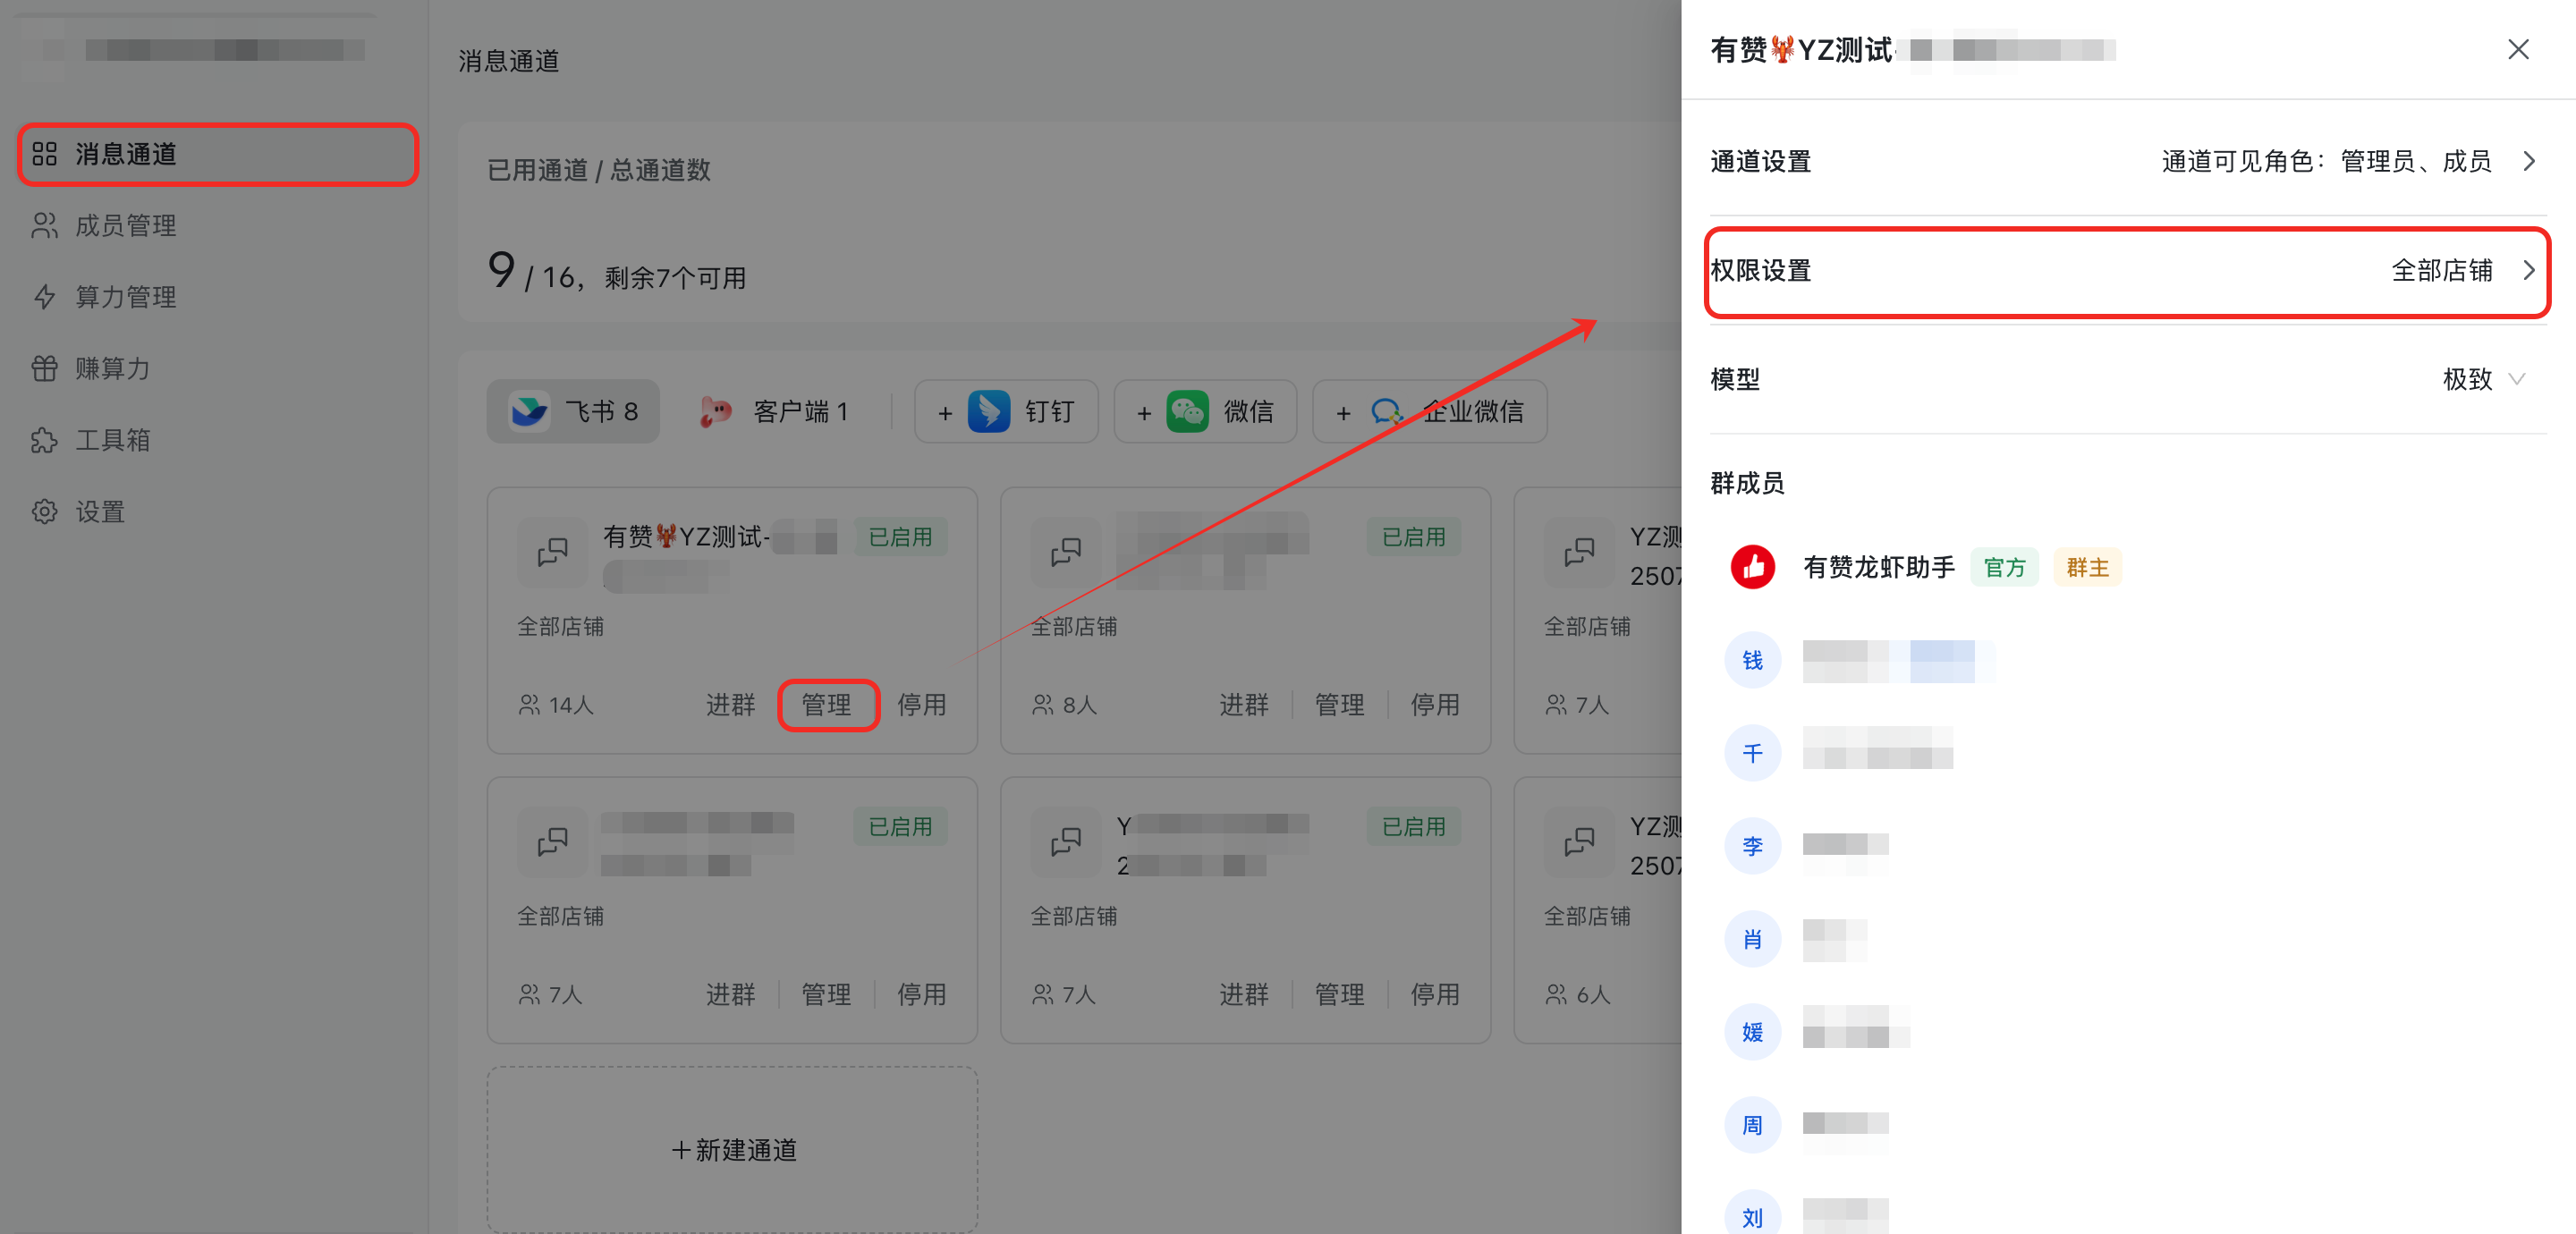Expand the 通道设置 row chevron
Image resolution: width=2576 pixels, height=1234 pixels.
[x=2529, y=161]
